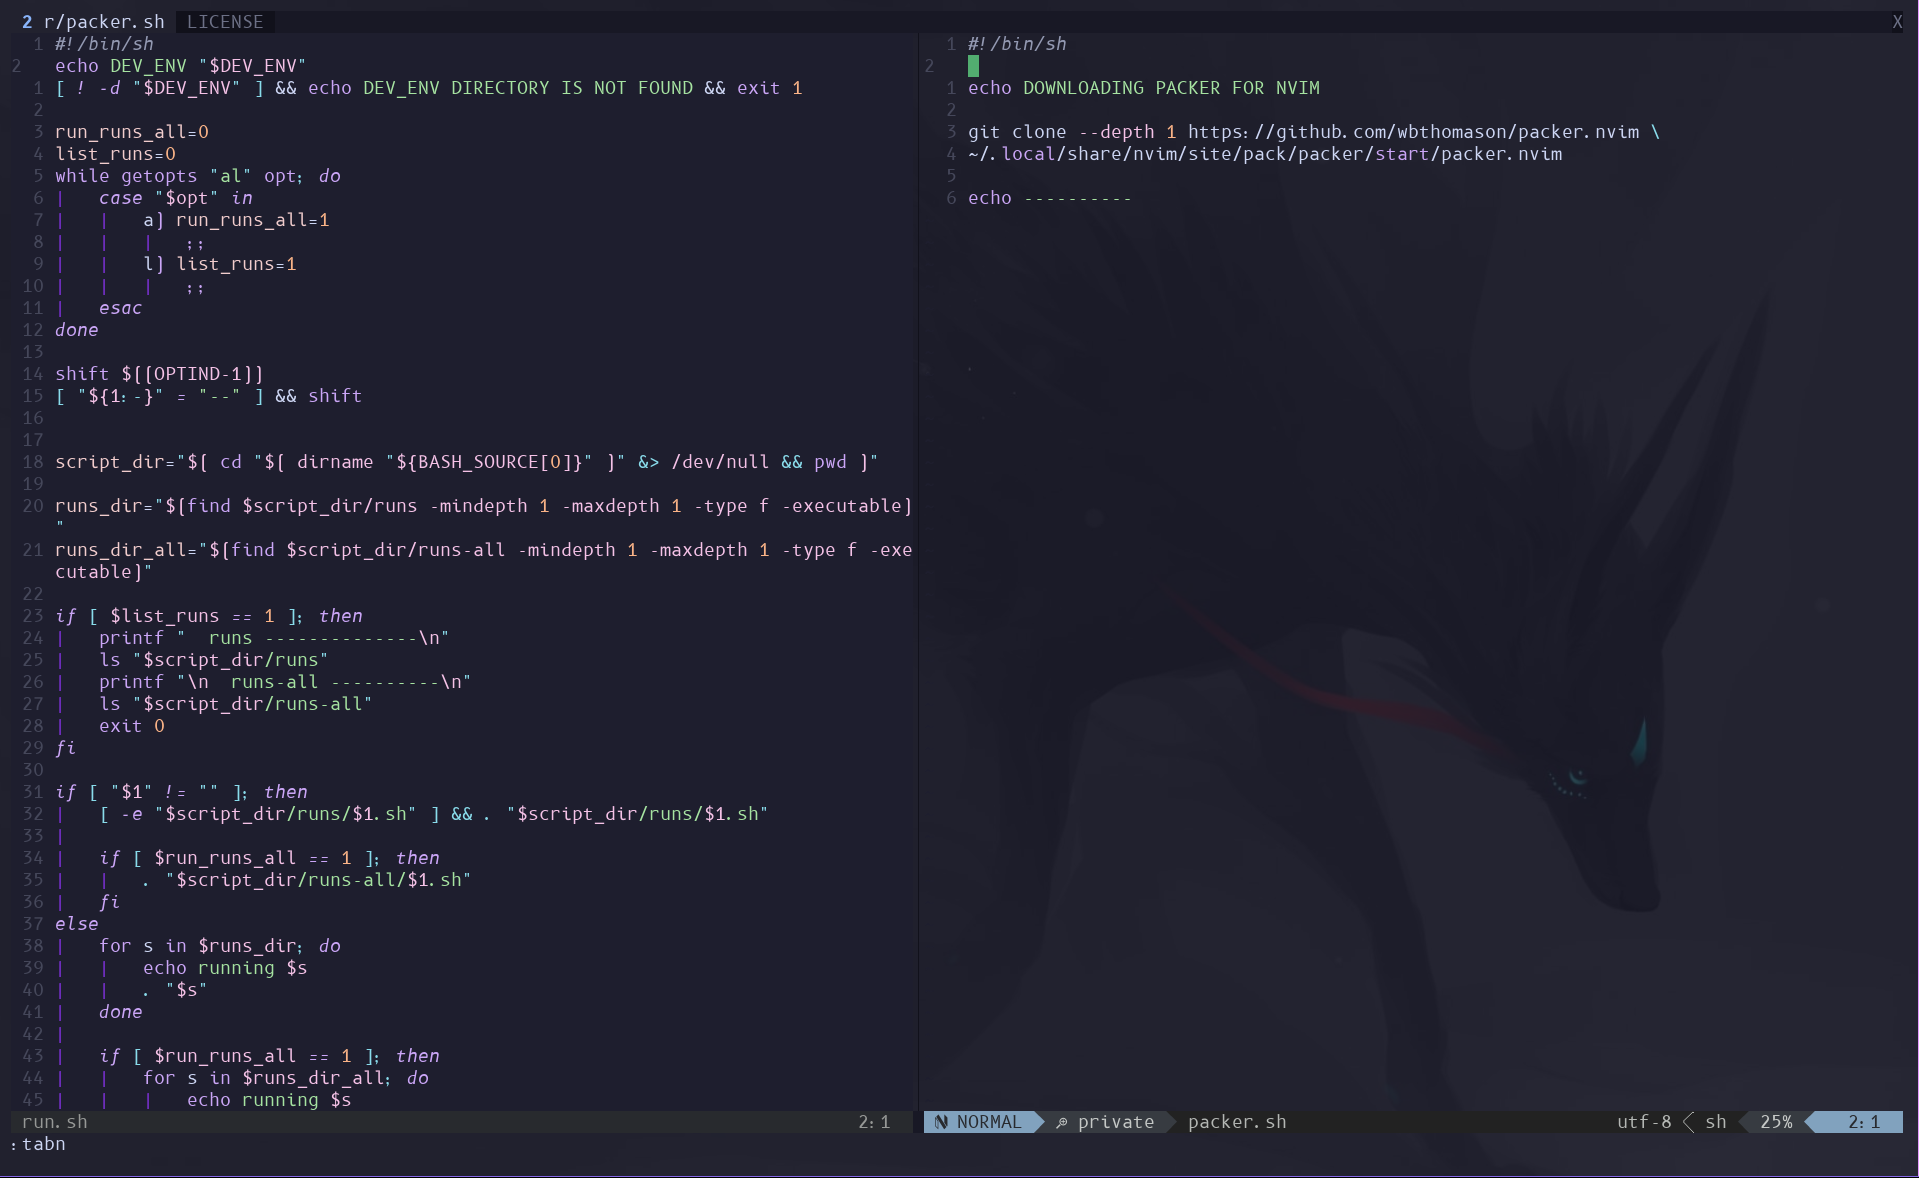Click the esac keyword

coord(121,308)
